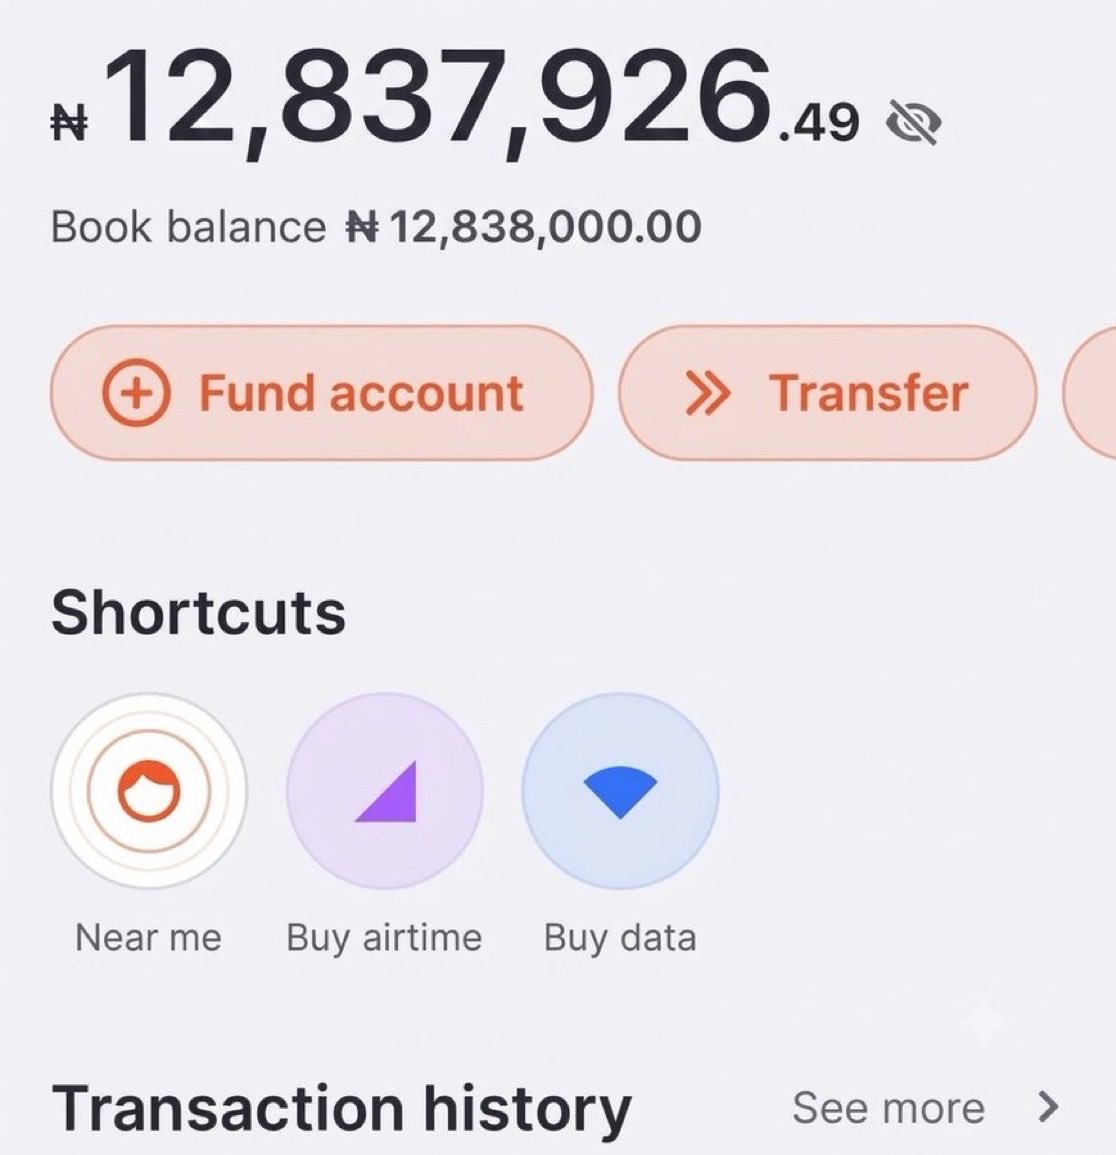Tap the Transfer button
Image resolution: width=1116 pixels, height=1155 pixels.
coord(827,393)
